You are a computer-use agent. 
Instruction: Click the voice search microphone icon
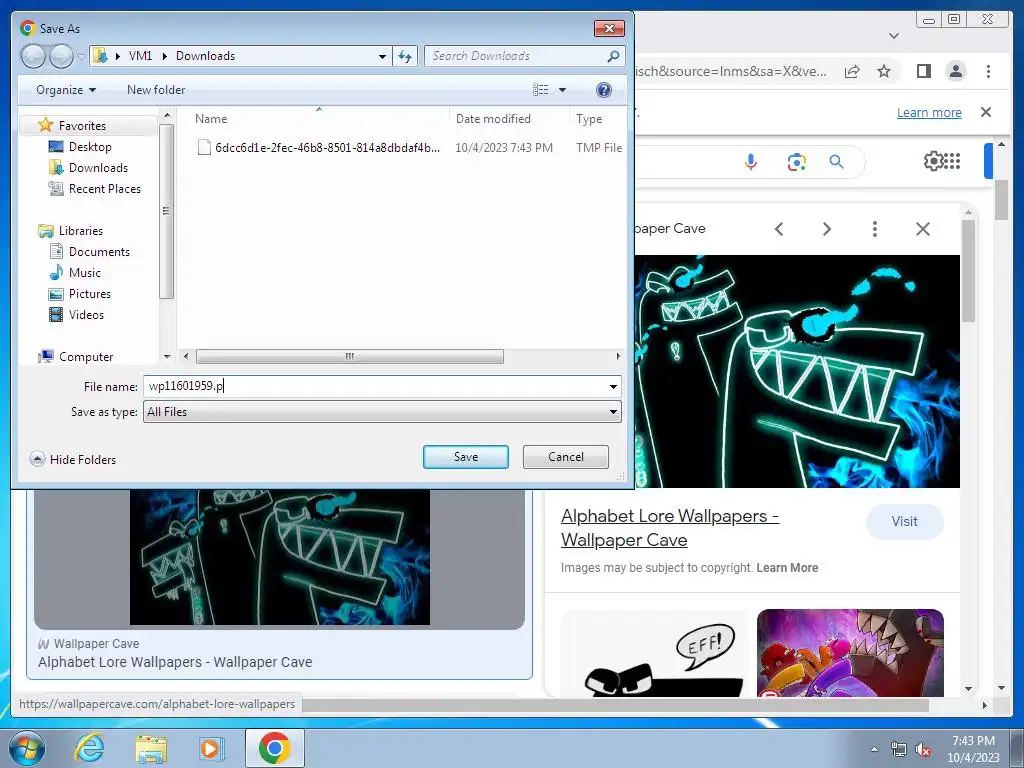point(751,161)
